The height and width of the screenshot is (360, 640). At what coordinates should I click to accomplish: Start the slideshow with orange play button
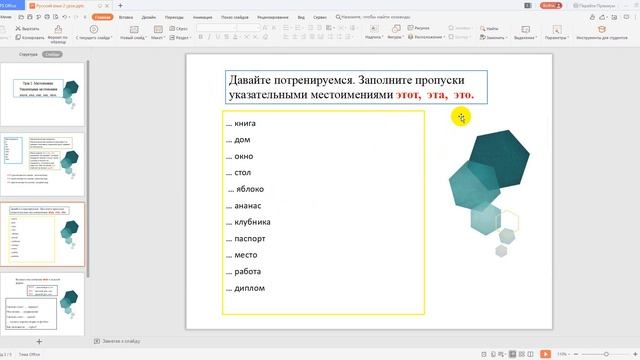tap(545, 354)
